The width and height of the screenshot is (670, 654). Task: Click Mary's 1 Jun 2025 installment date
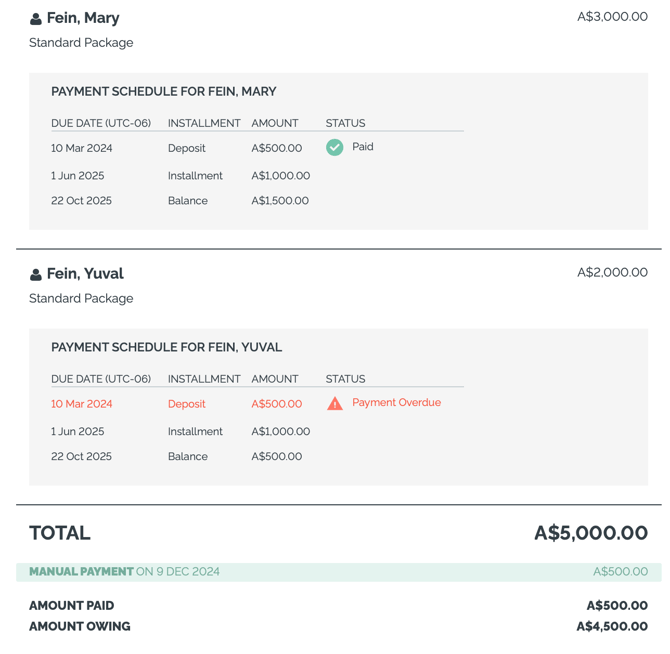pyautogui.click(x=77, y=176)
